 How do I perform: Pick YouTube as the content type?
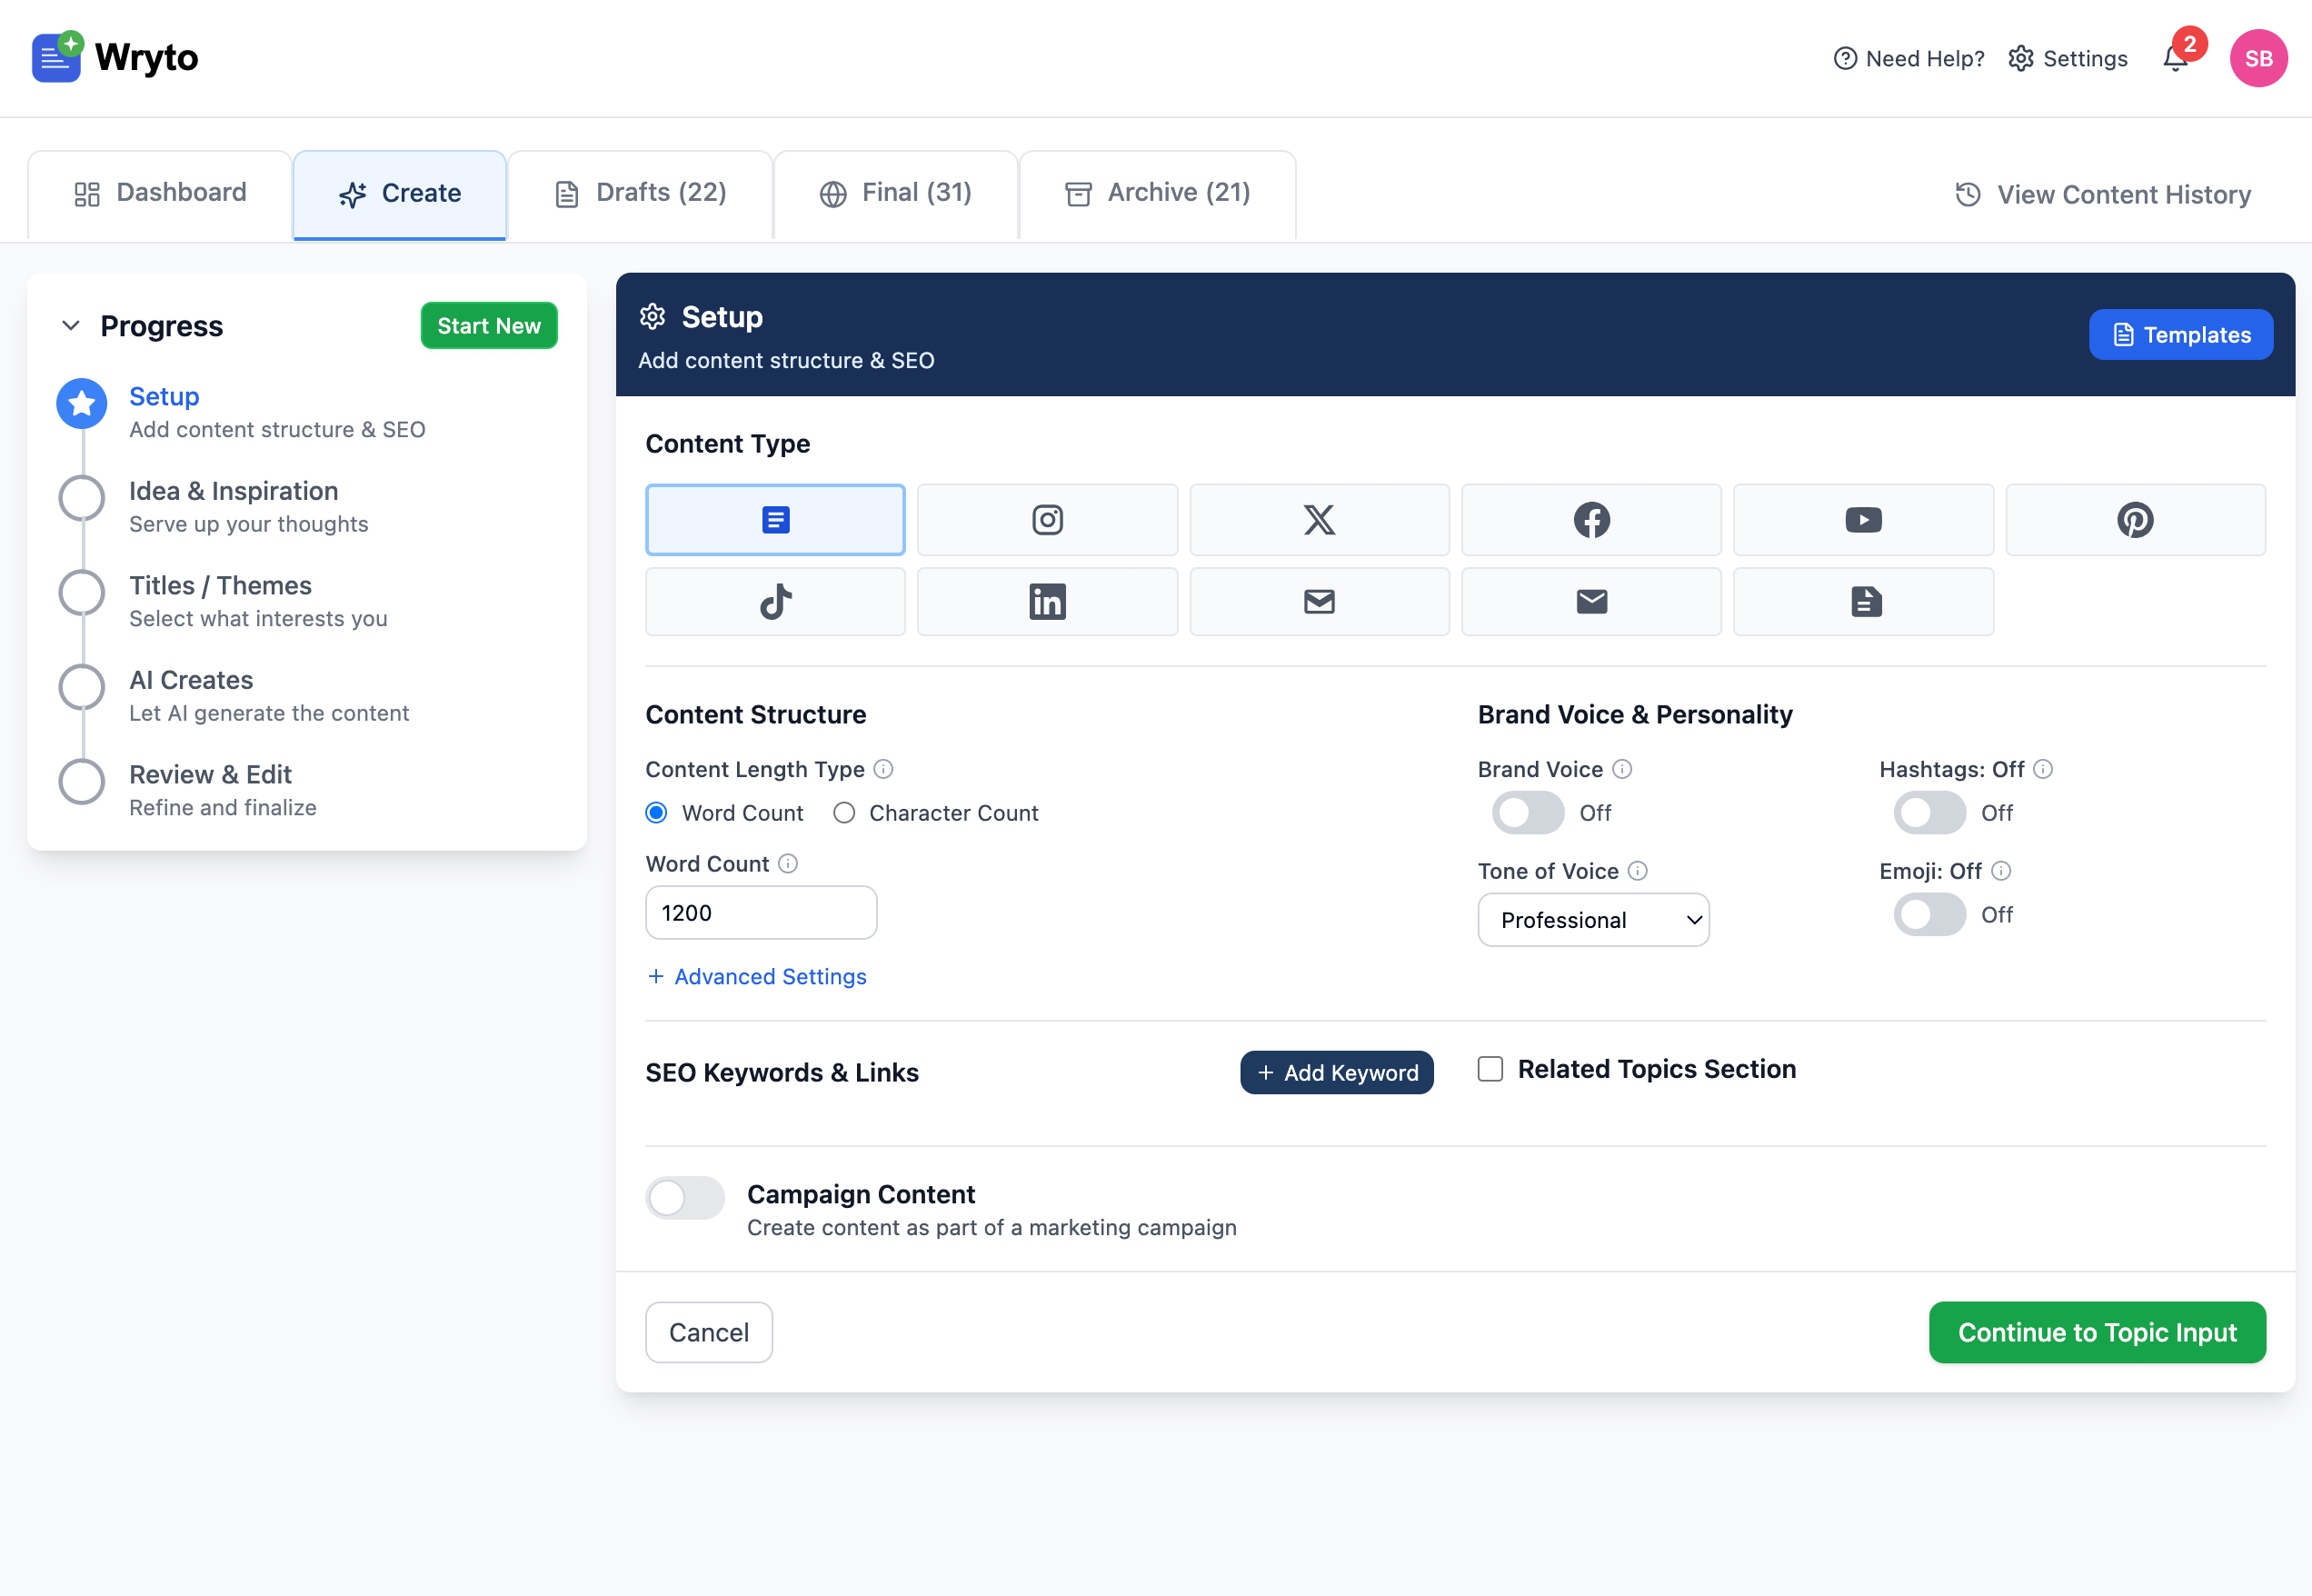pos(1862,519)
